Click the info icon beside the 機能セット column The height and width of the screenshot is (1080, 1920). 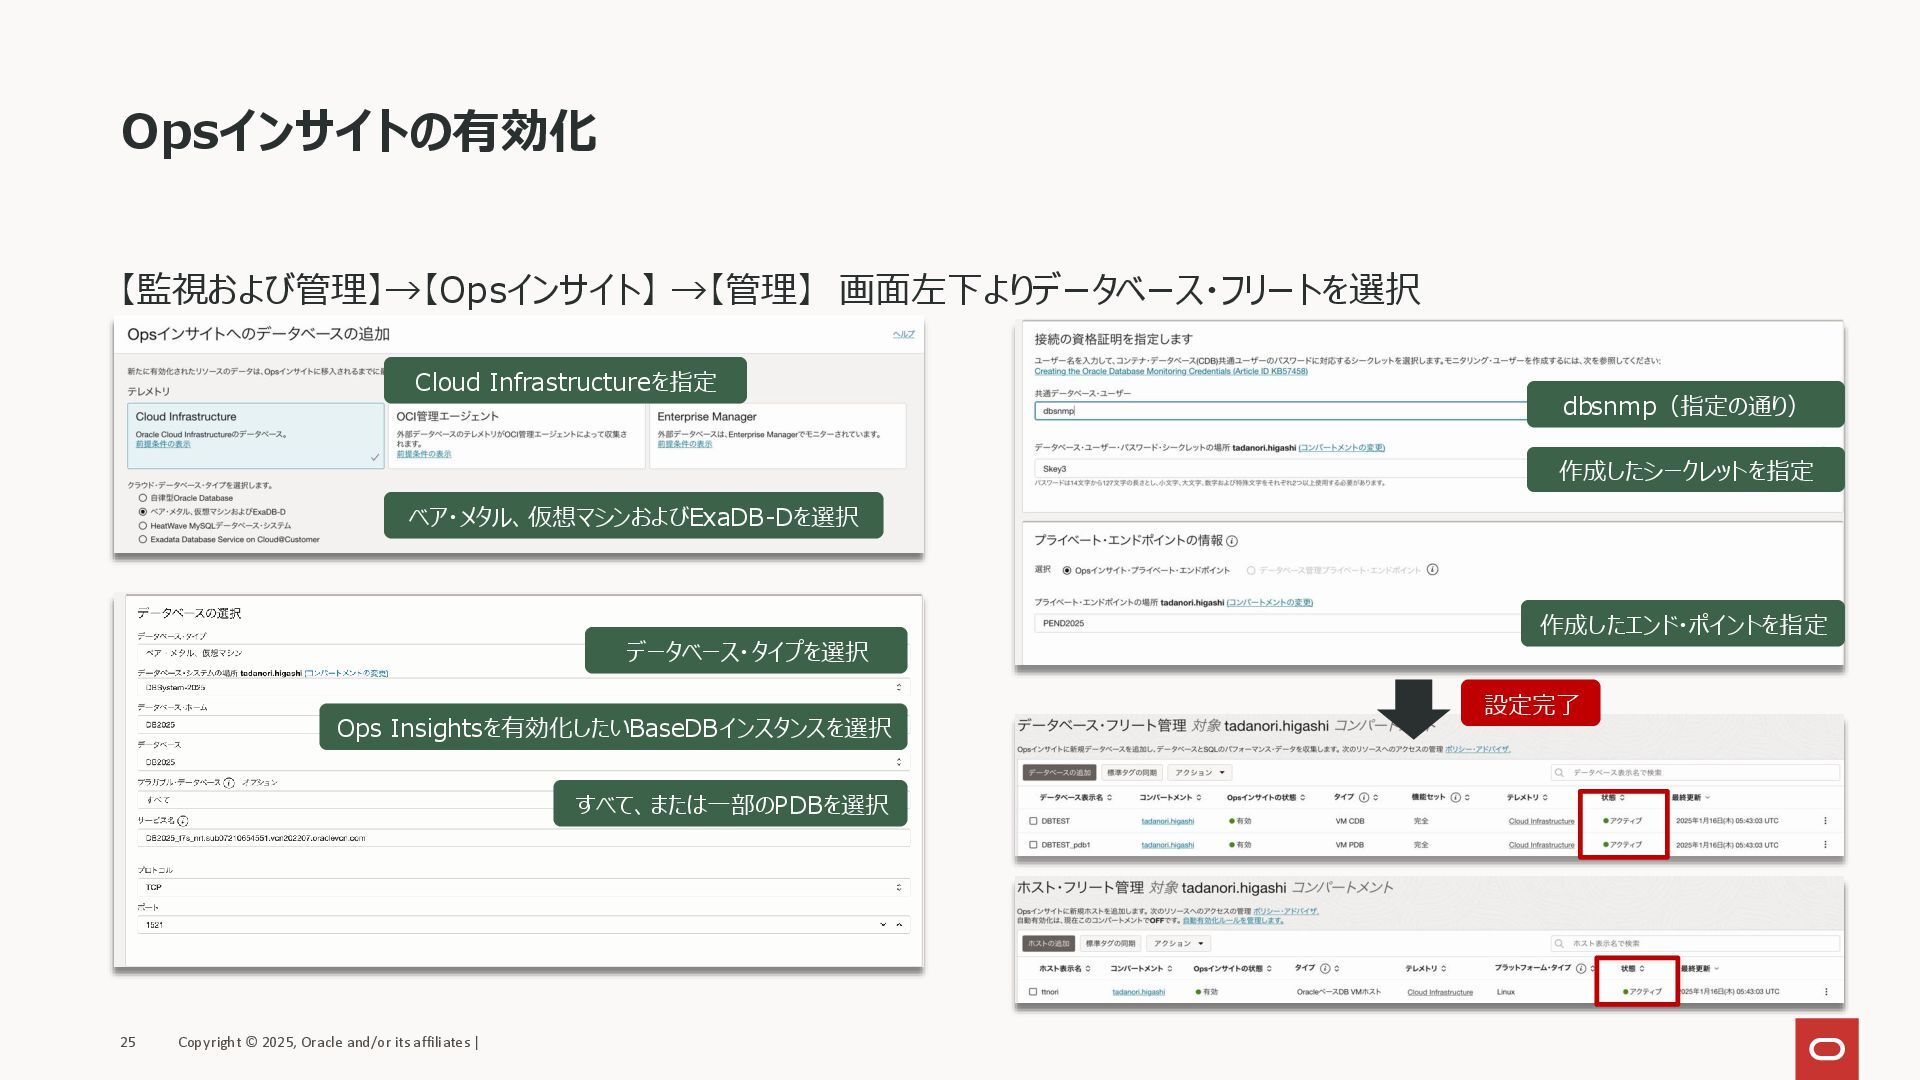(1455, 797)
